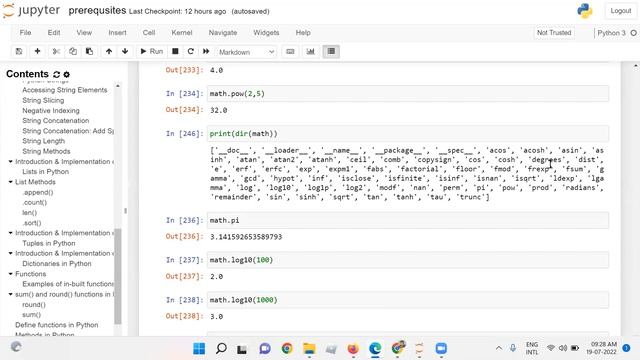Screen dimensions: 640x360
Task: Open the Kernel menu
Action: 182,33
